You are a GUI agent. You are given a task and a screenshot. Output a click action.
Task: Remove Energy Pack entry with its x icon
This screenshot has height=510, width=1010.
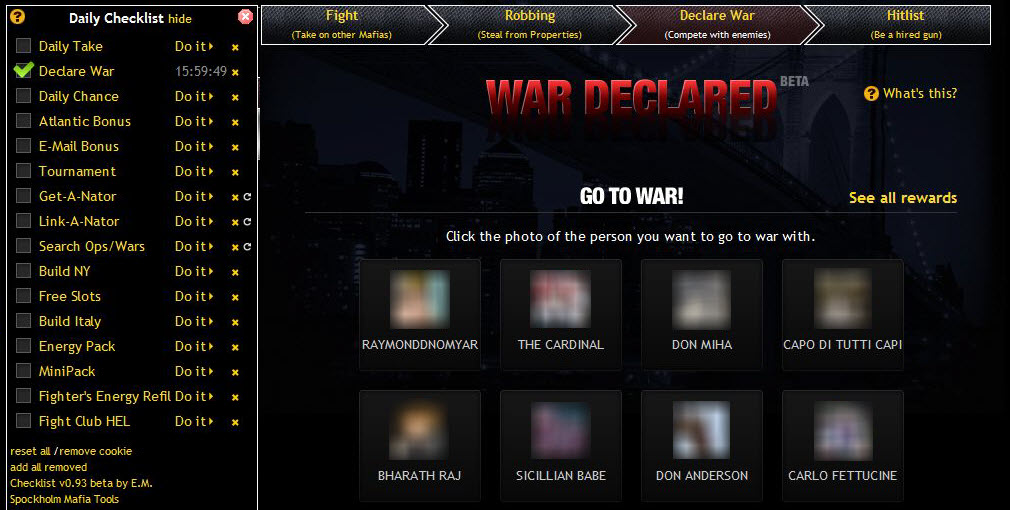(235, 347)
